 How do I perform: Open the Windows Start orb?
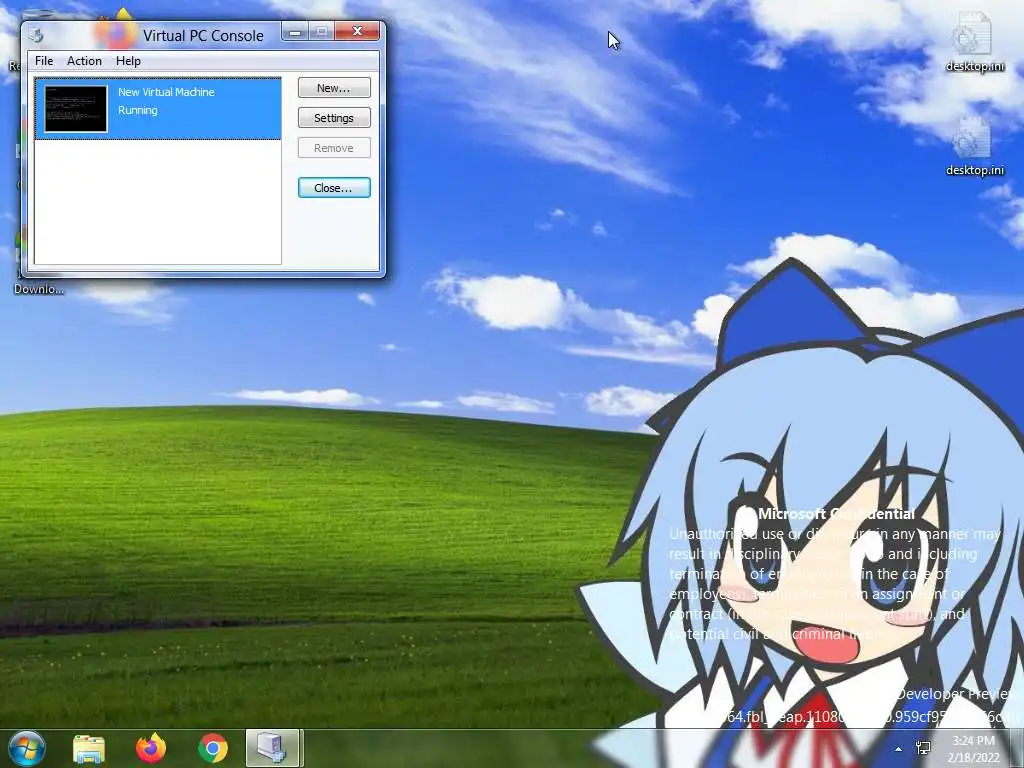(27, 748)
